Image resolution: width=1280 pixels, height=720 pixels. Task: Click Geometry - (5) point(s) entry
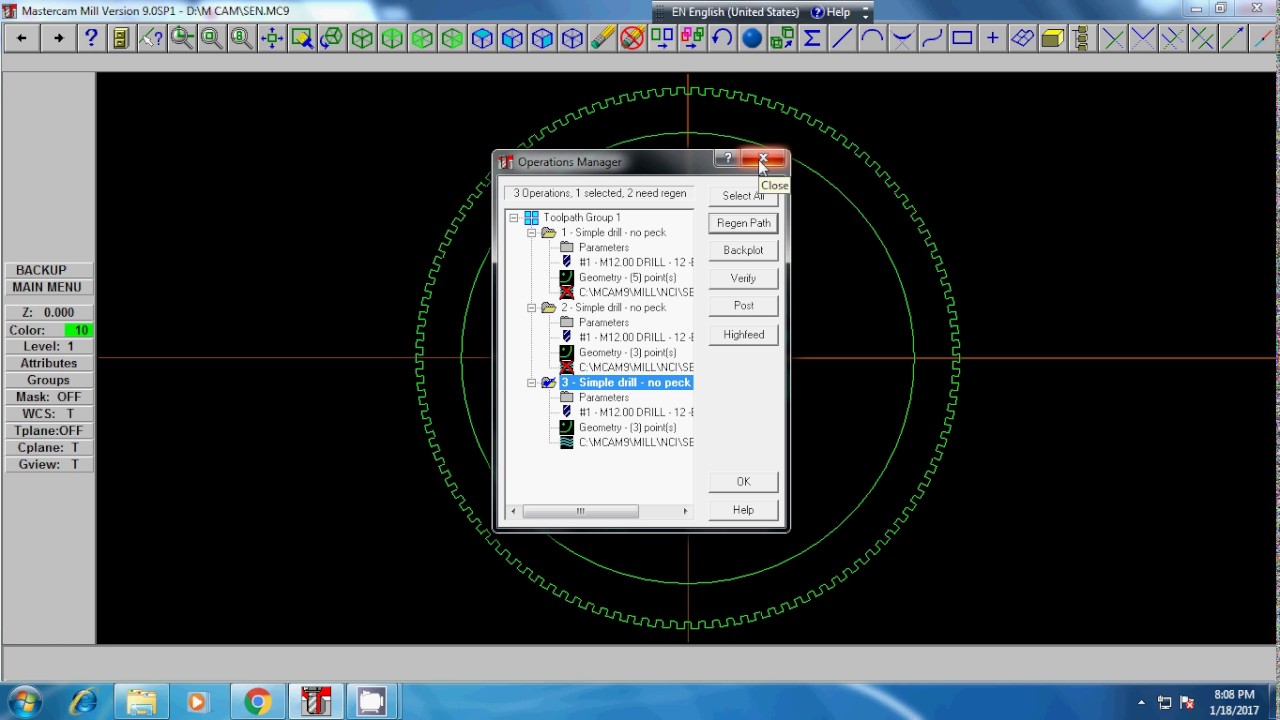click(627, 277)
